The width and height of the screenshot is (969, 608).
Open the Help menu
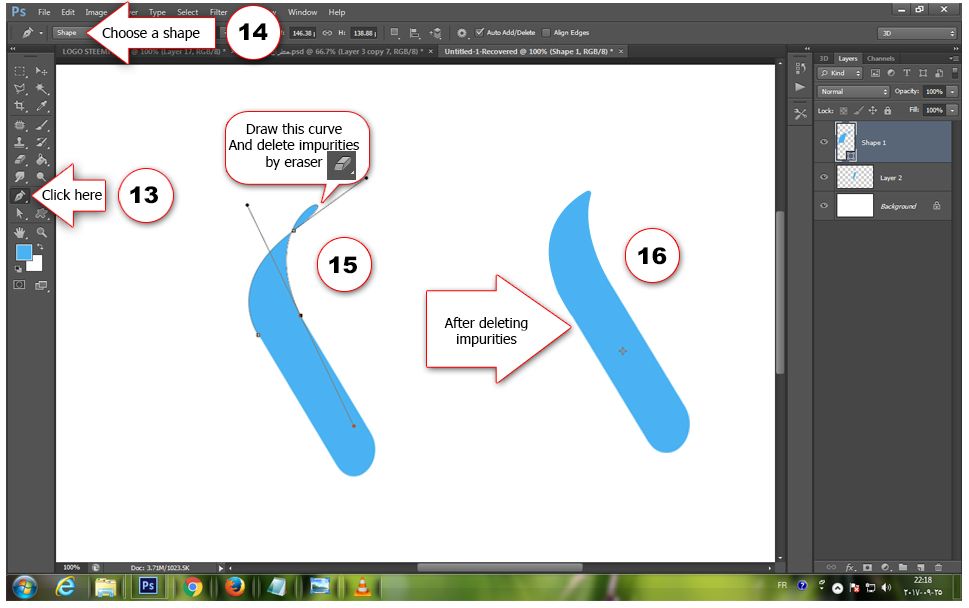337,12
